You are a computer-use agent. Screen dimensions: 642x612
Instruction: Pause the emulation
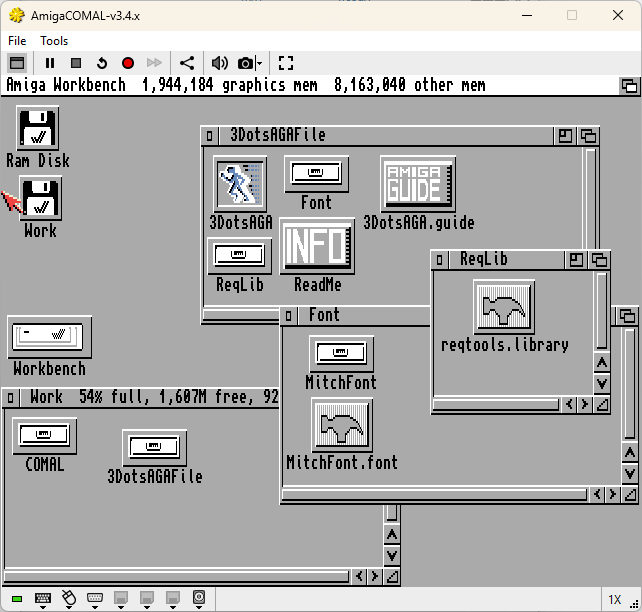[50, 63]
